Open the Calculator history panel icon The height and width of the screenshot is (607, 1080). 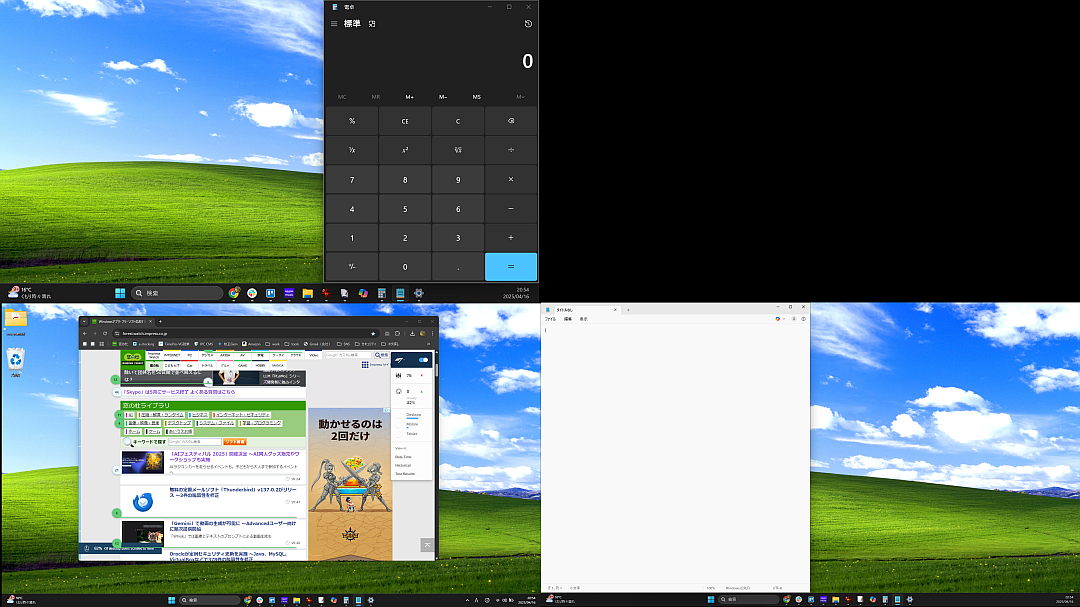pyautogui.click(x=528, y=23)
